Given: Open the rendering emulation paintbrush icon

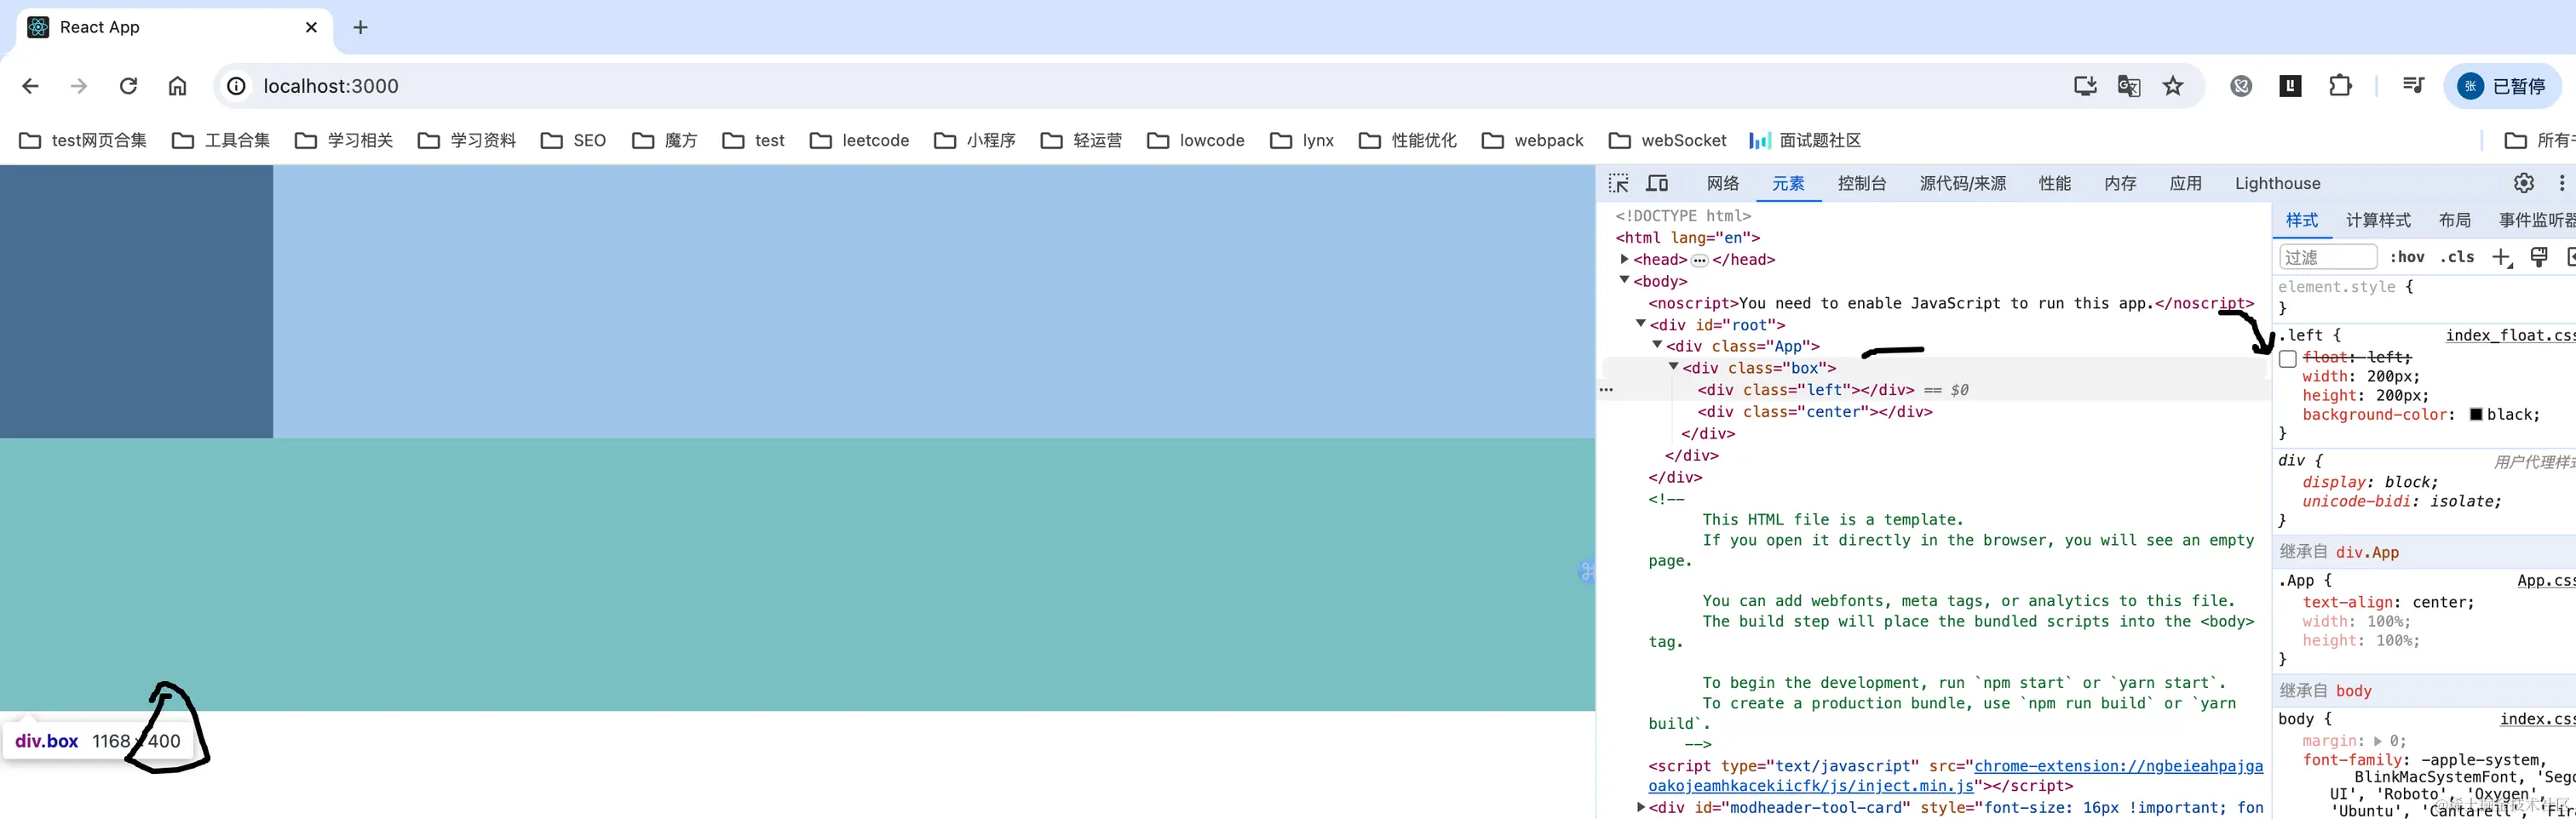Looking at the screenshot, I should click(x=2538, y=257).
